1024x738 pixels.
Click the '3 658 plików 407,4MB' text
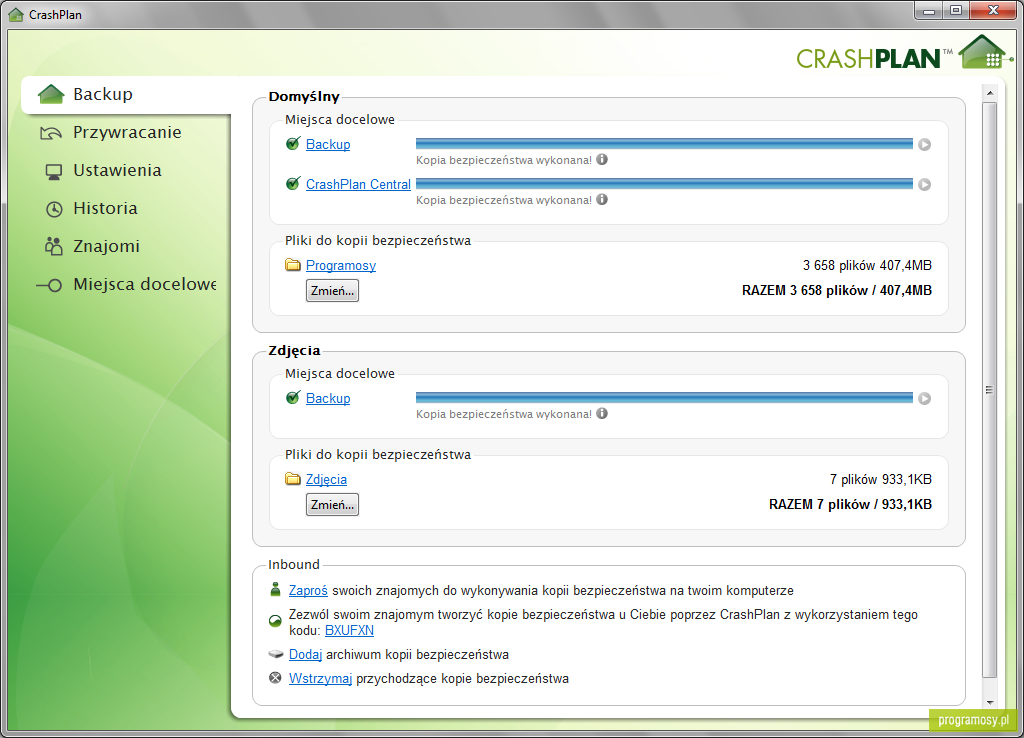point(867,265)
